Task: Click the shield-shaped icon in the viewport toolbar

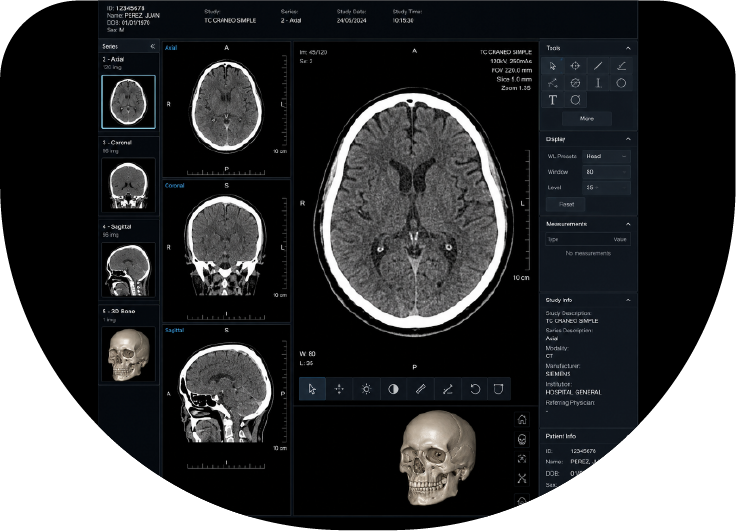Action: [498, 389]
